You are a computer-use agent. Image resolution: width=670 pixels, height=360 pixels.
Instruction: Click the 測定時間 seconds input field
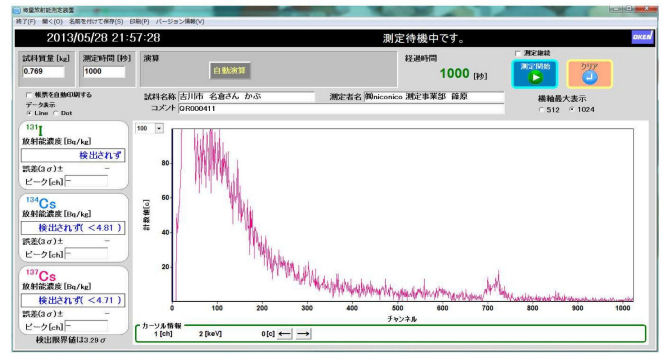click(104, 71)
